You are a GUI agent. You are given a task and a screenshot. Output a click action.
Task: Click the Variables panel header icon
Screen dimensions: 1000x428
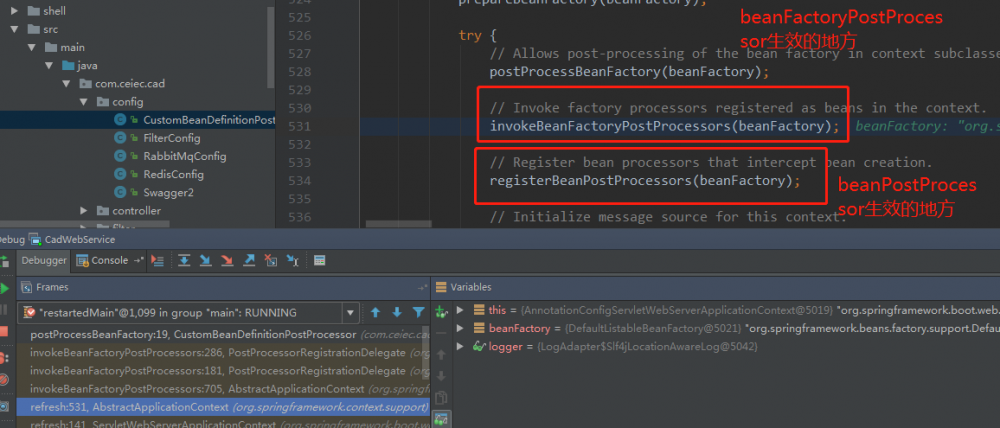(441, 288)
